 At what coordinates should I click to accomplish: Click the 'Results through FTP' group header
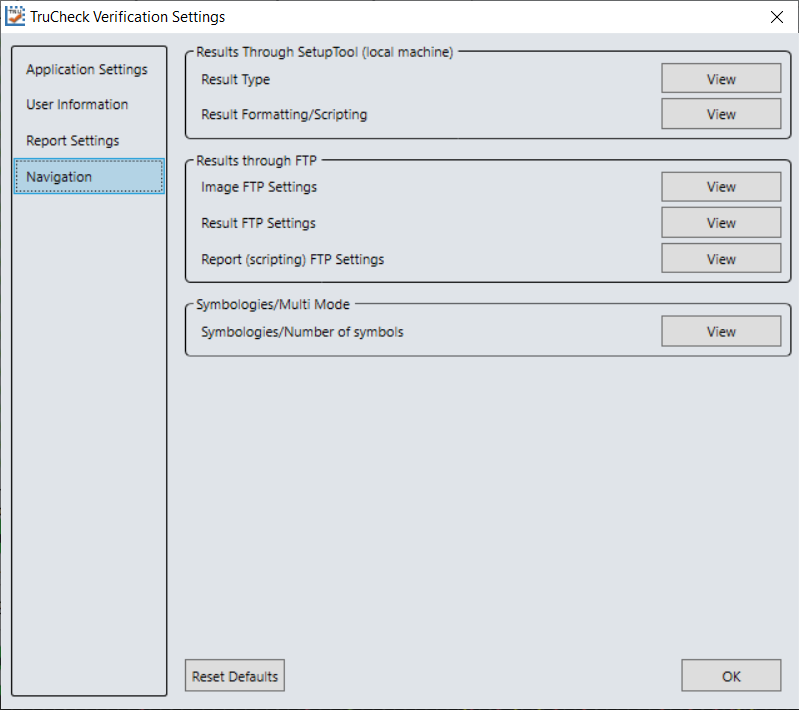(x=256, y=160)
